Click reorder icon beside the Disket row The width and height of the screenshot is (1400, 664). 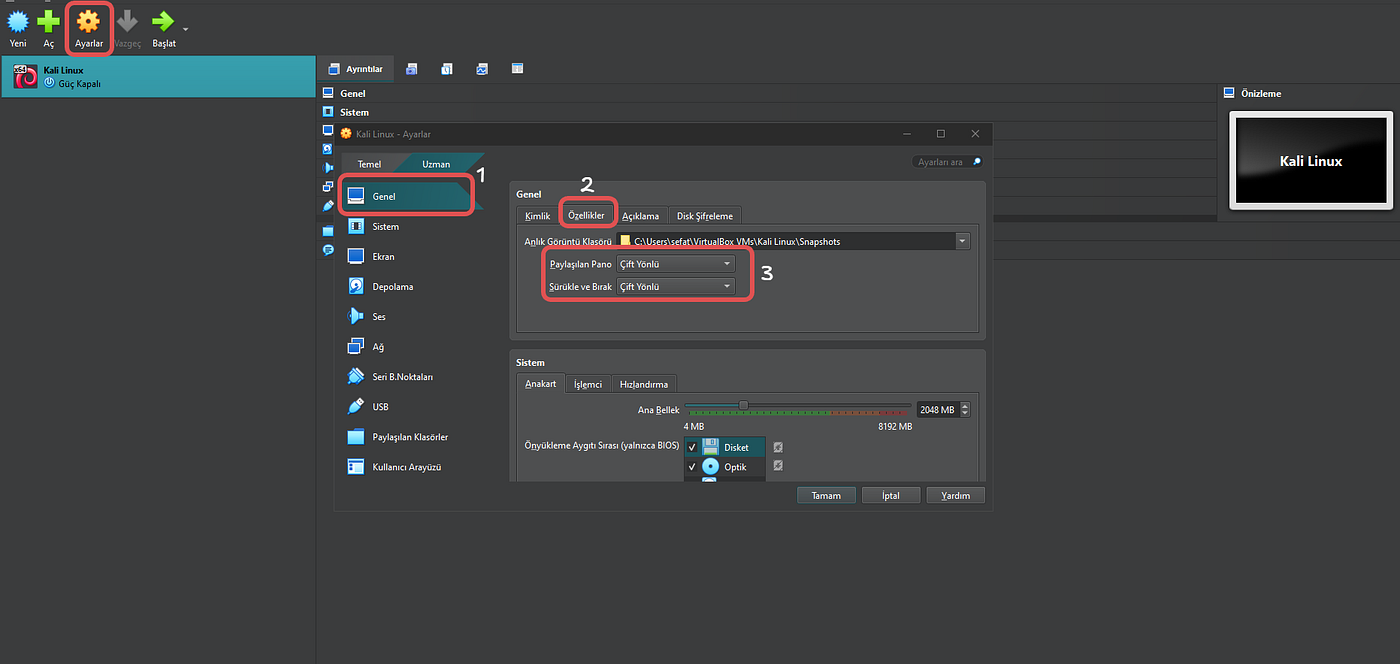(778, 447)
